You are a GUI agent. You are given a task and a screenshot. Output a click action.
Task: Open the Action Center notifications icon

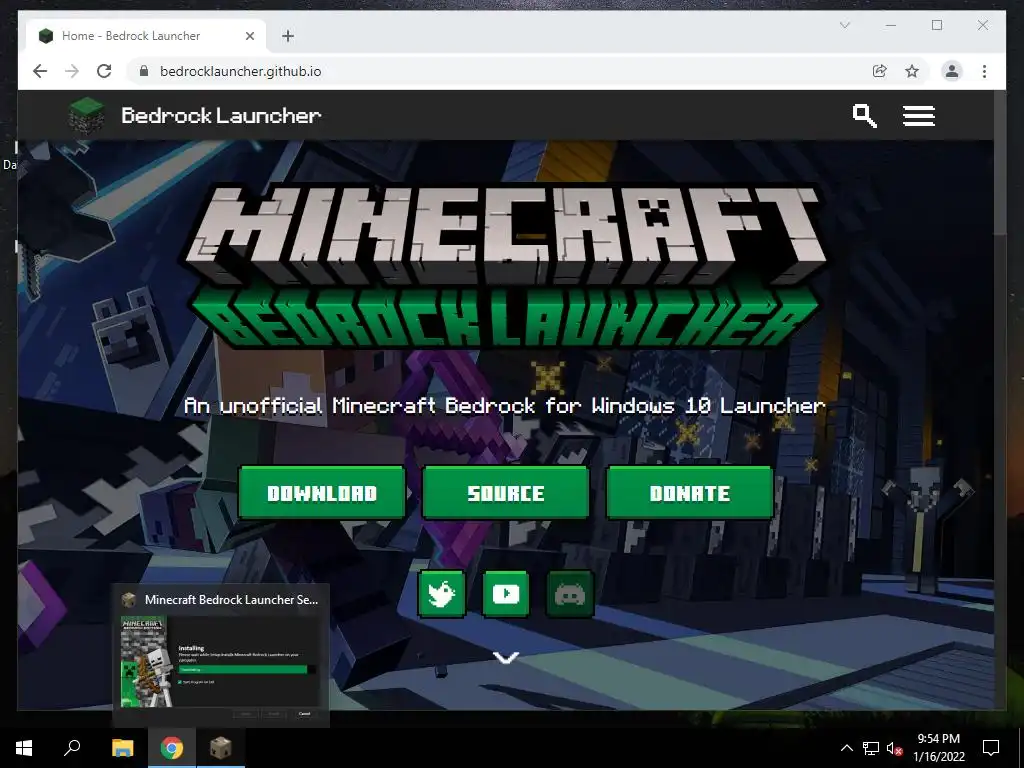[991, 748]
